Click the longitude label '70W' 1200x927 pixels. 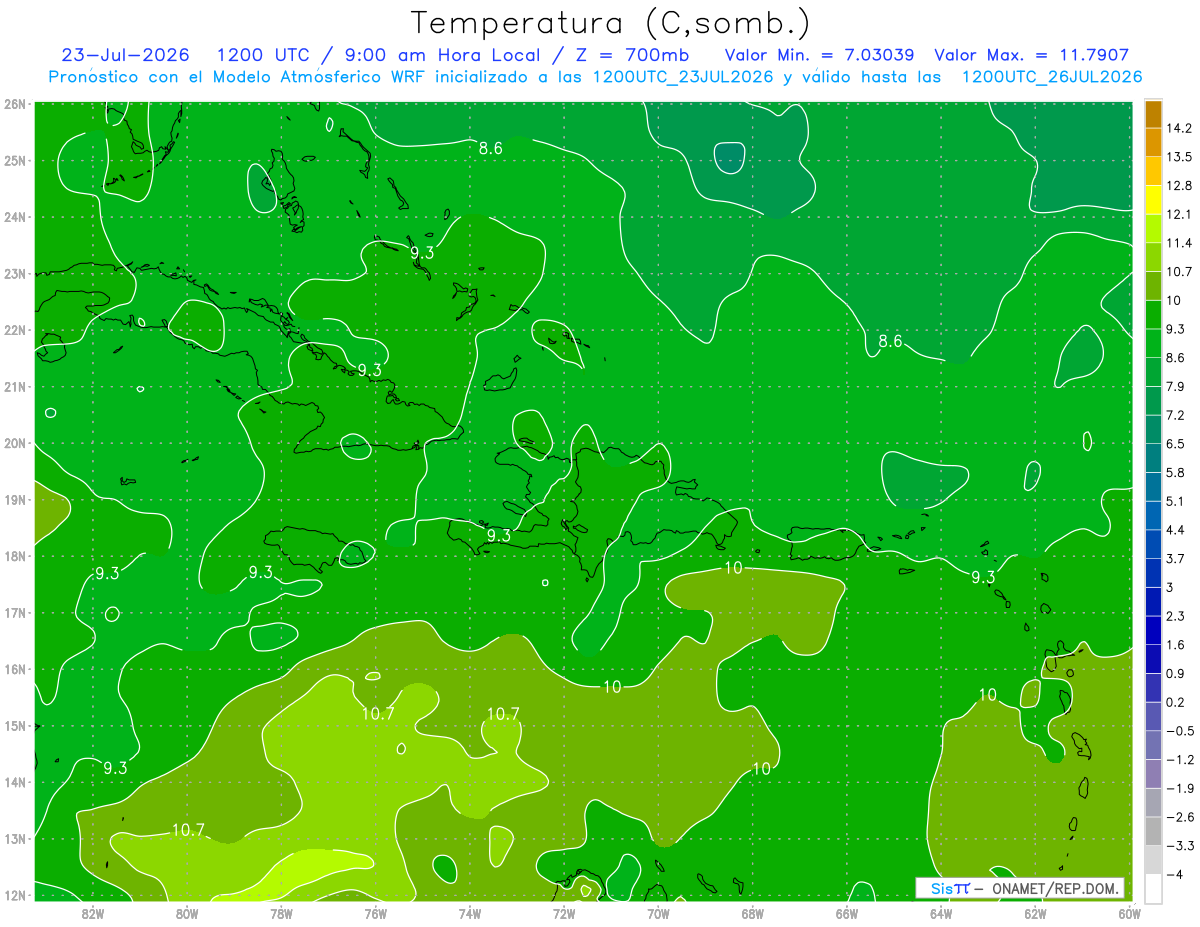(x=658, y=913)
